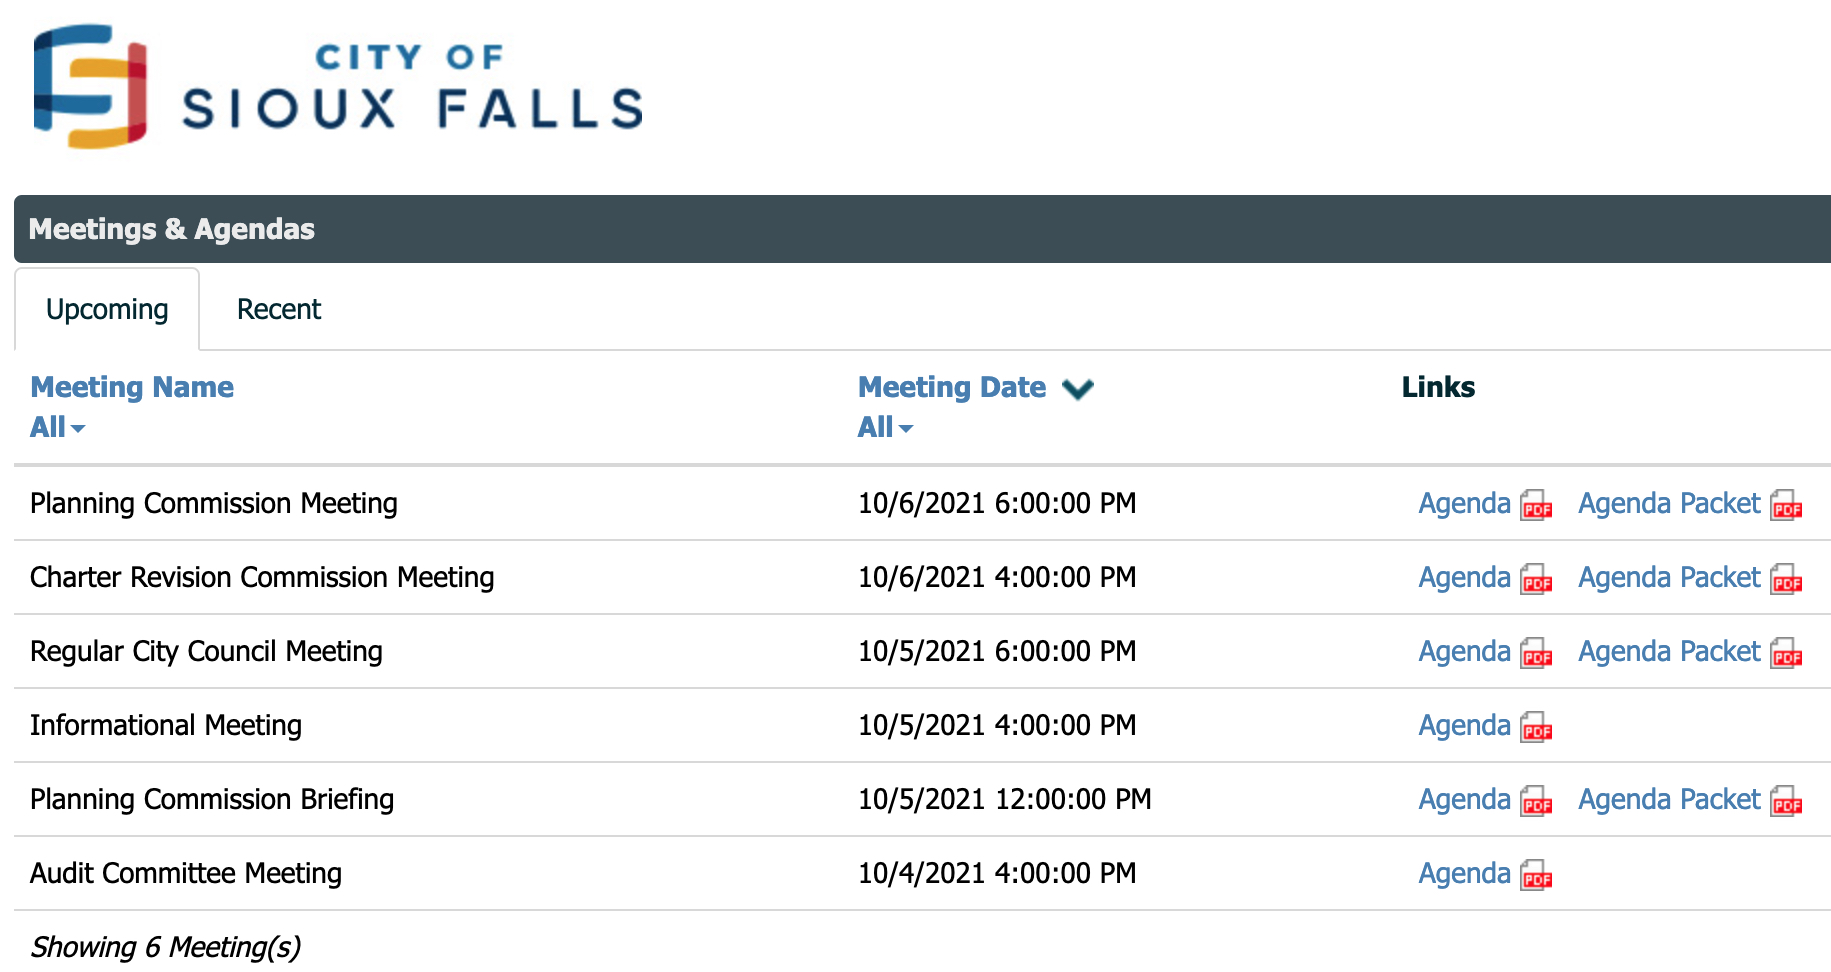The width and height of the screenshot is (1831, 972).
Task: Open Informational Meeting agenda PDF icon
Action: tap(1536, 727)
